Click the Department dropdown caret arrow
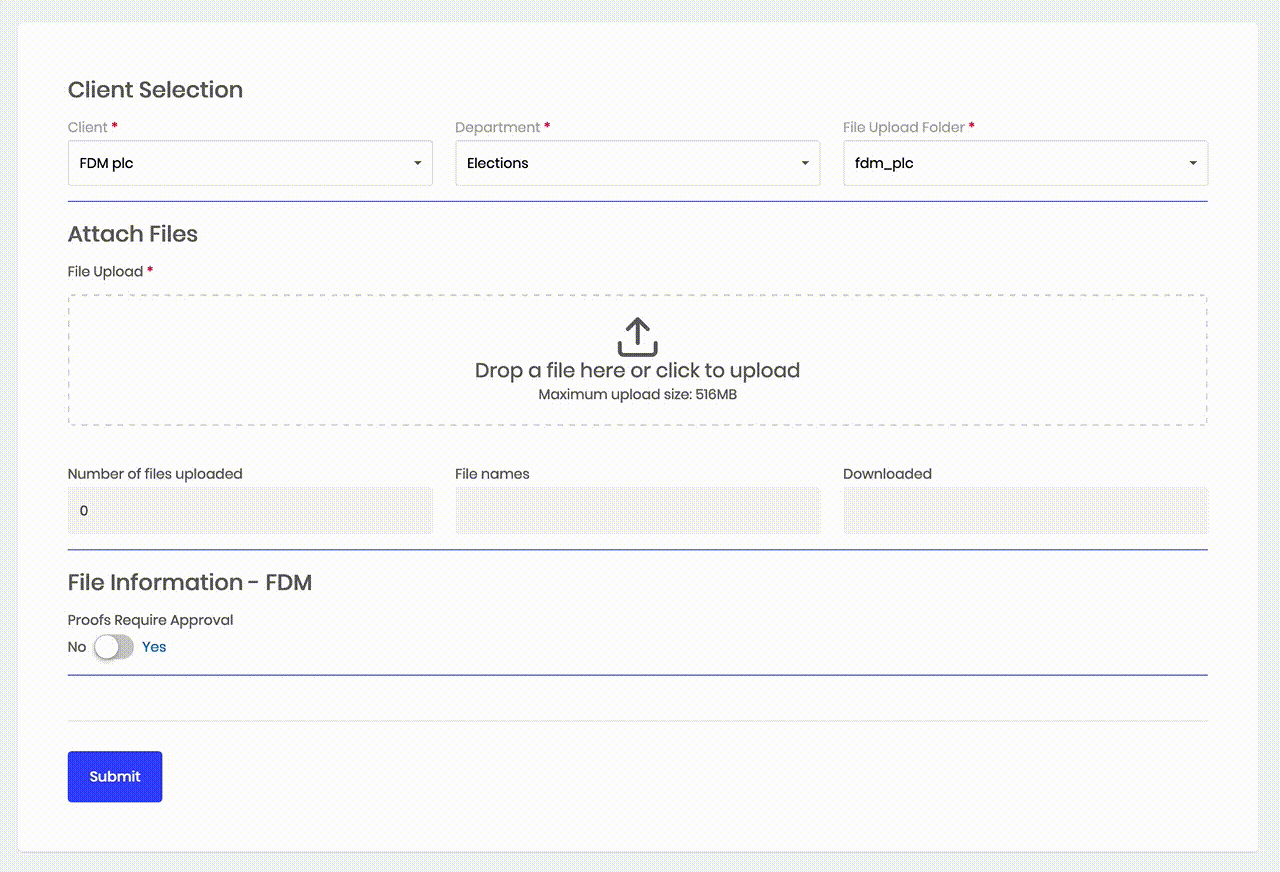 (805, 164)
